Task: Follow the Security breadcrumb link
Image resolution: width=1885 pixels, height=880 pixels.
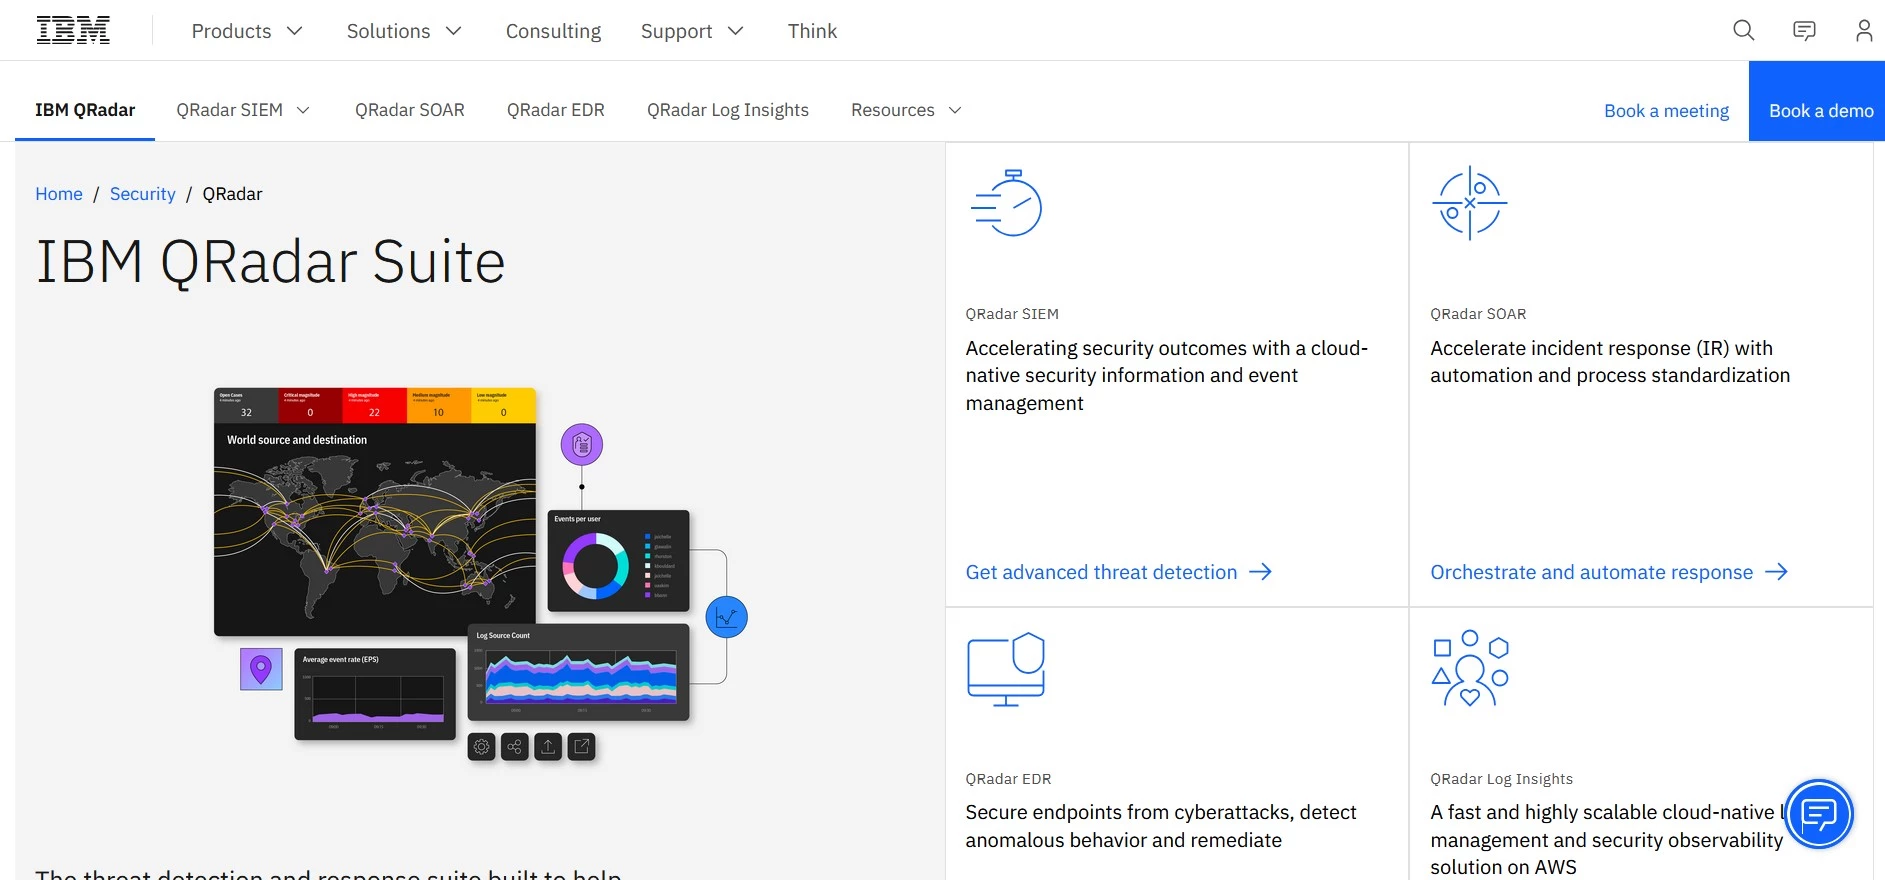Action: [142, 194]
